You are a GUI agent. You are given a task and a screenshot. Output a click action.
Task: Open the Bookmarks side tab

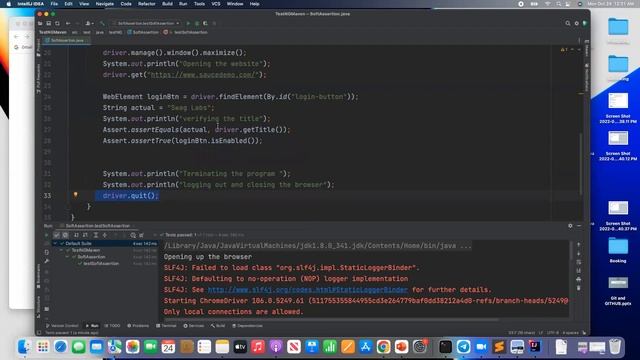[x=39, y=276]
